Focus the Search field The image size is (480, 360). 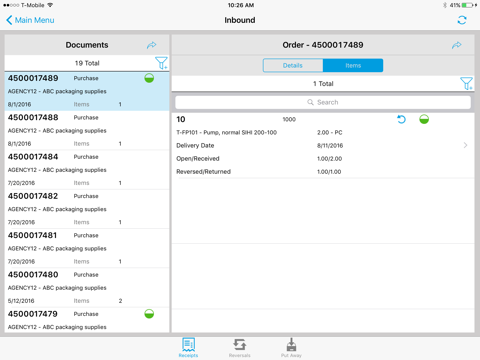point(323,102)
